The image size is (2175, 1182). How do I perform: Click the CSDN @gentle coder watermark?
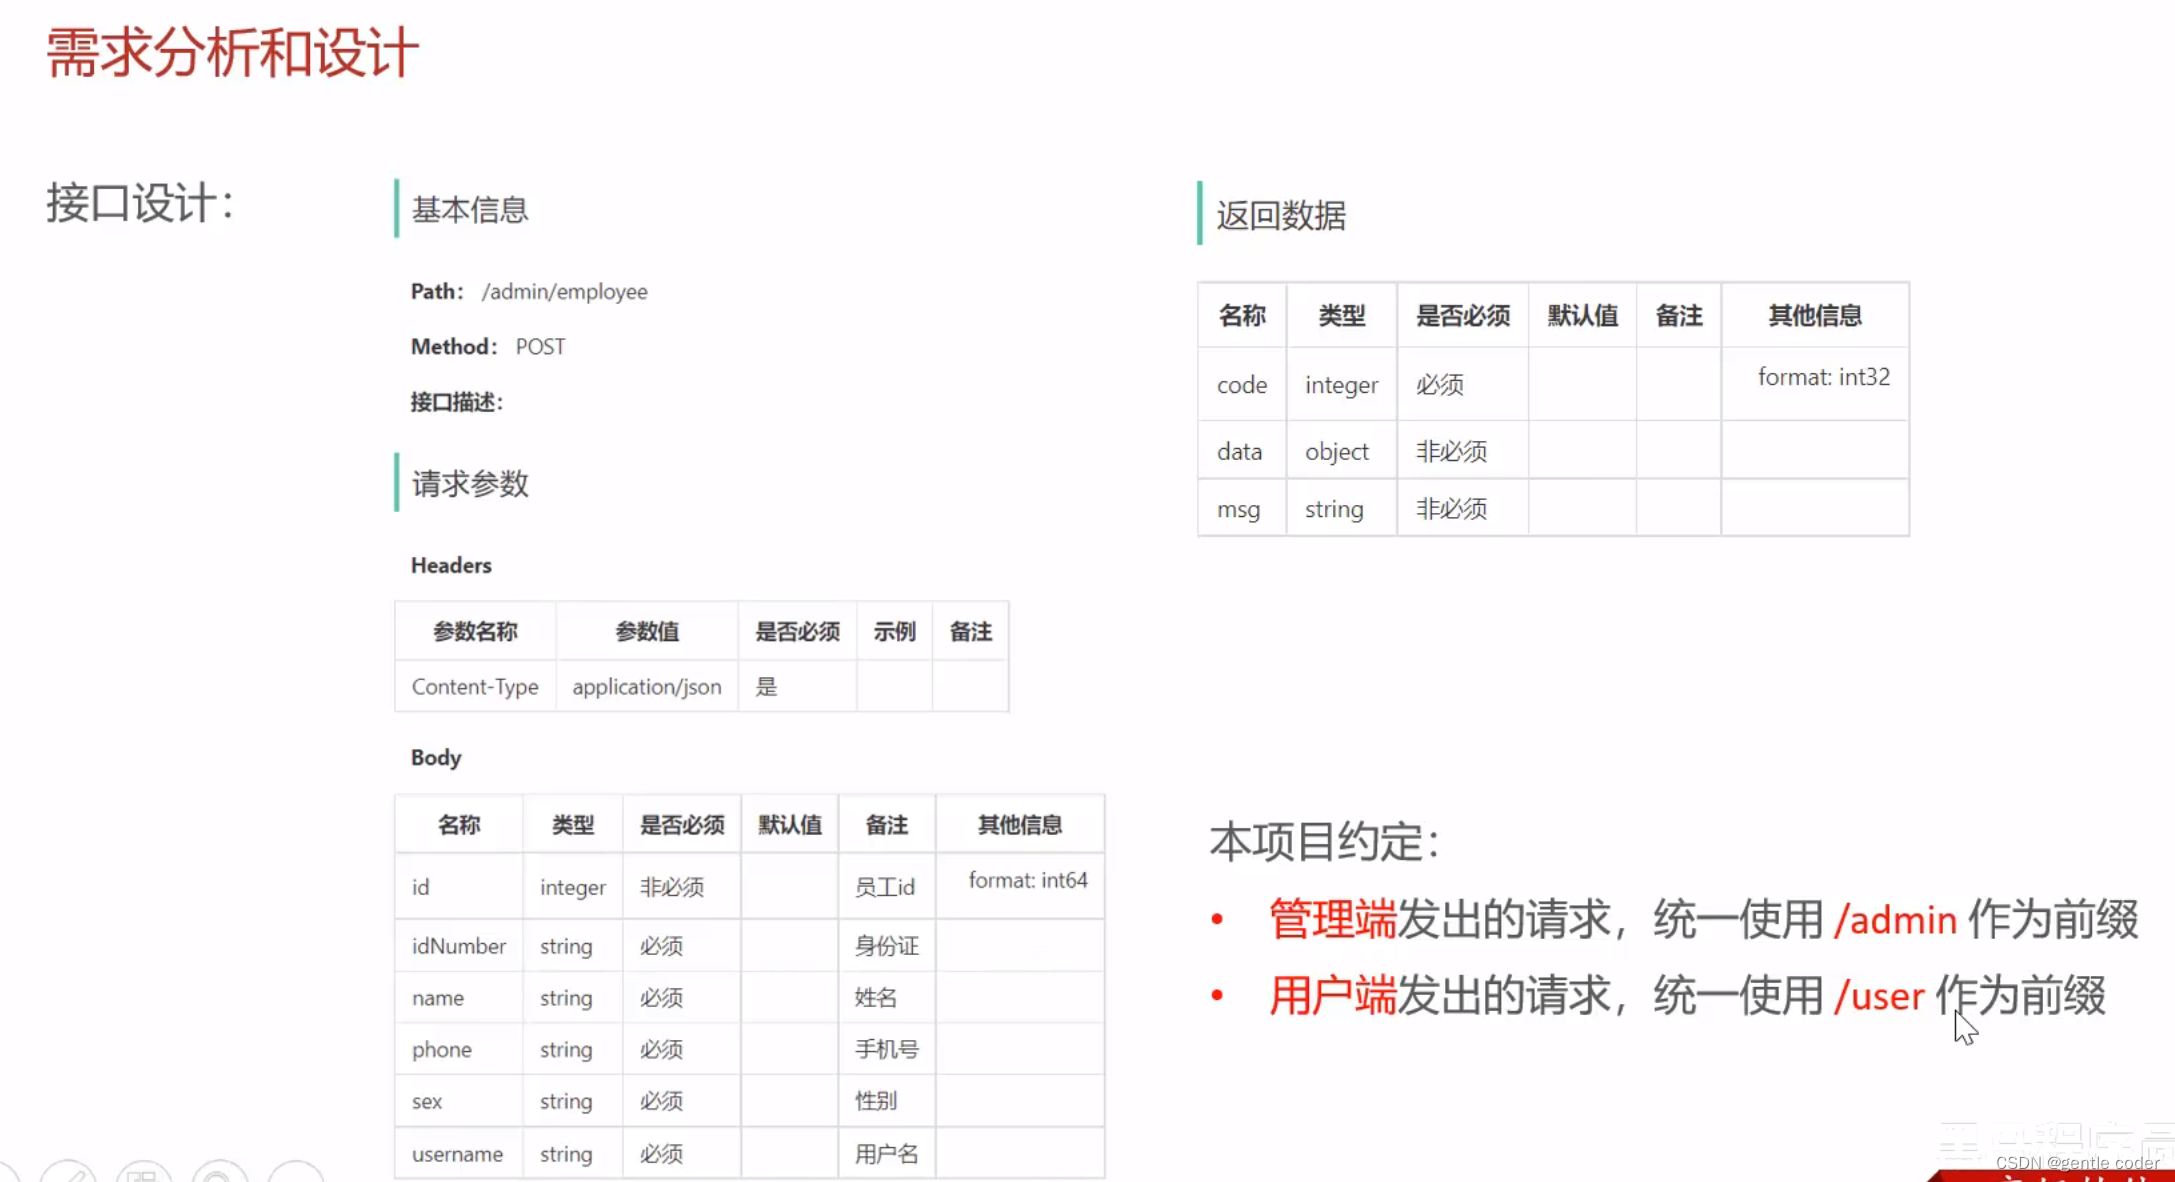tap(2077, 1163)
